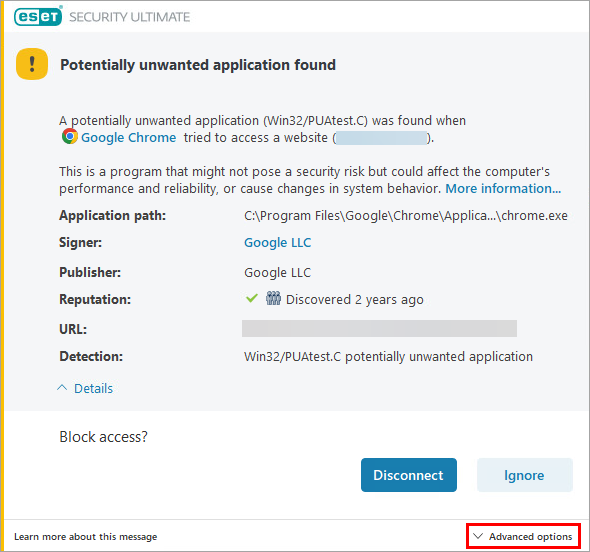Click the Google Chrome logo icon
Screen dimensions: 590x552
coord(70,137)
